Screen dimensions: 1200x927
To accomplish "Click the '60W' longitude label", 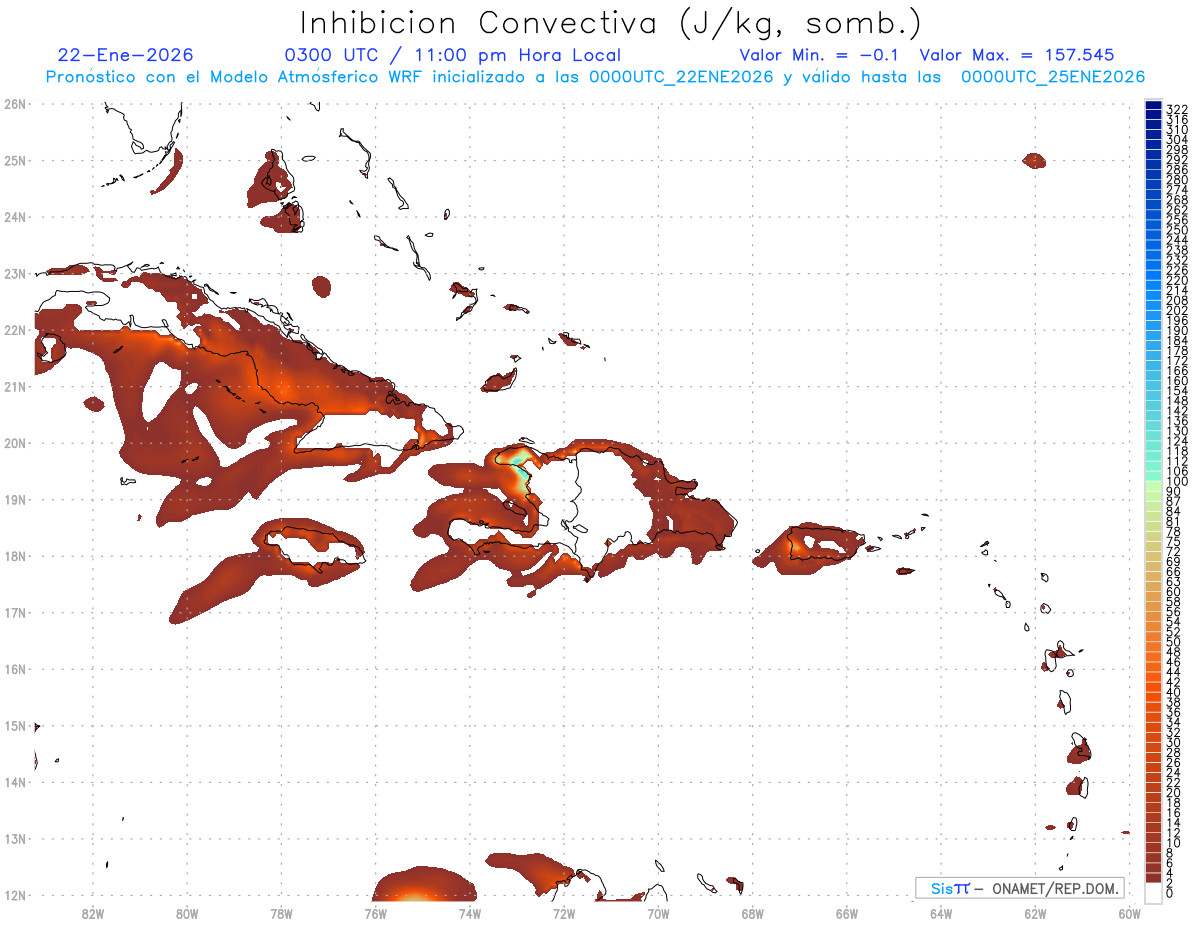I will [x=1130, y=913].
